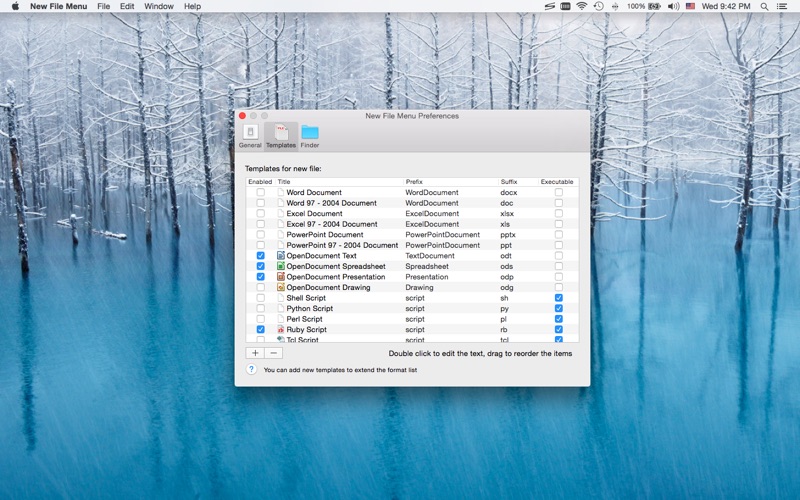Image resolution: width=800 pixels, height=500 pixels.
Task: Click the help question mark button
Action: point(251,369)
